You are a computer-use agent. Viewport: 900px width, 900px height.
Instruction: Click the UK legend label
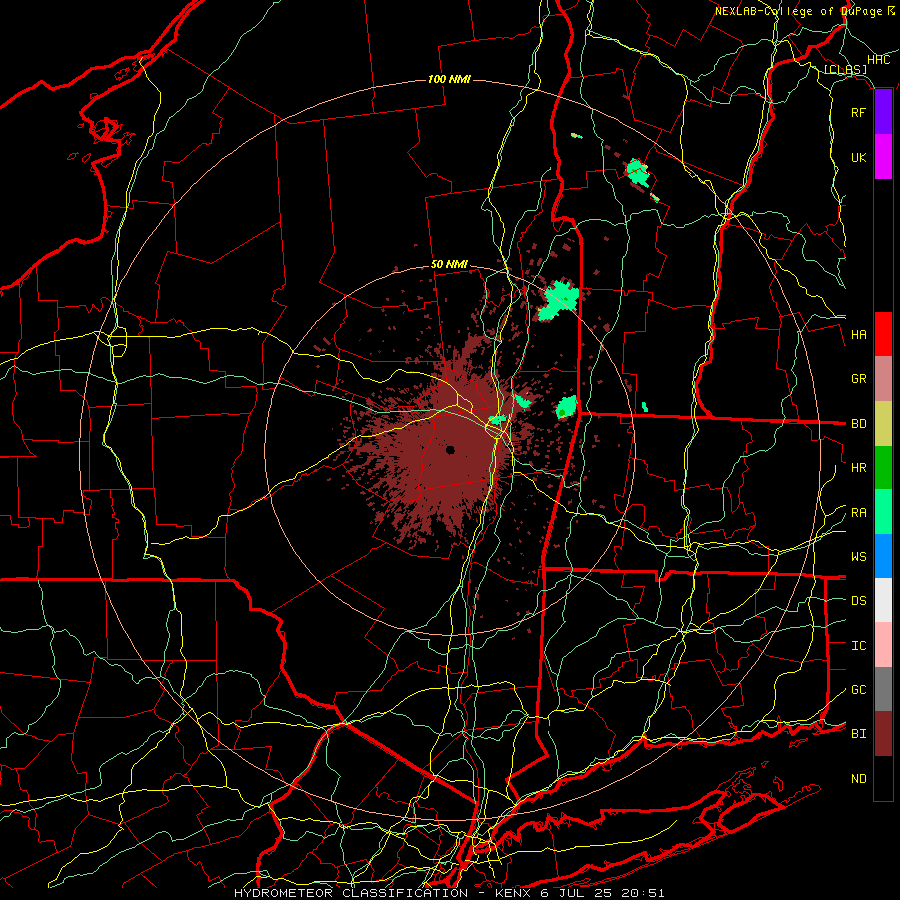858,157
